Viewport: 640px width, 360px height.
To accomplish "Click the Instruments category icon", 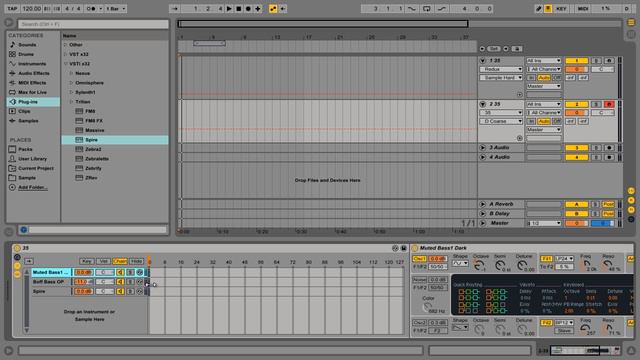I will click(12, 64).
